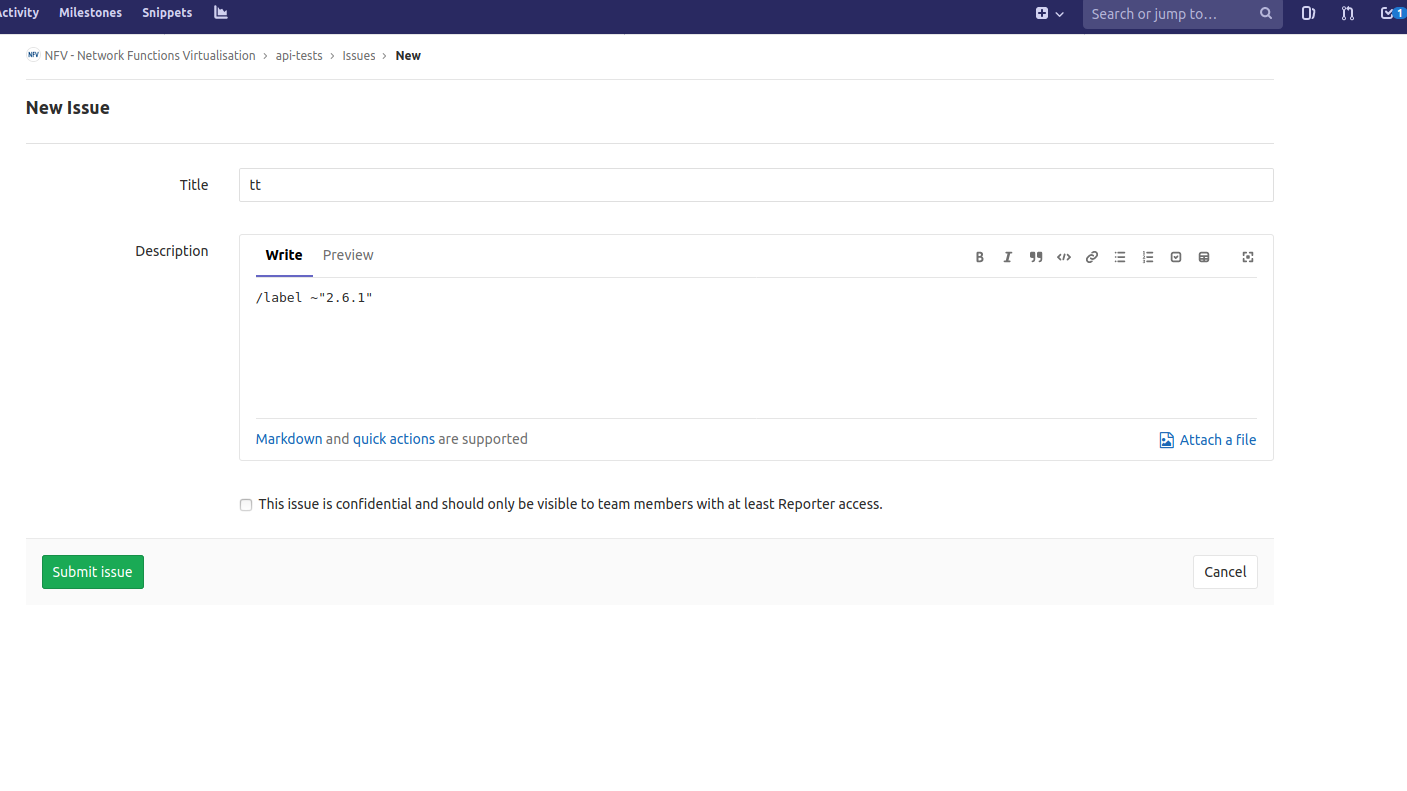Click the Submit issue button
Image resolution: width=1407 pixels, height=791 pixels.
[93, 572]
